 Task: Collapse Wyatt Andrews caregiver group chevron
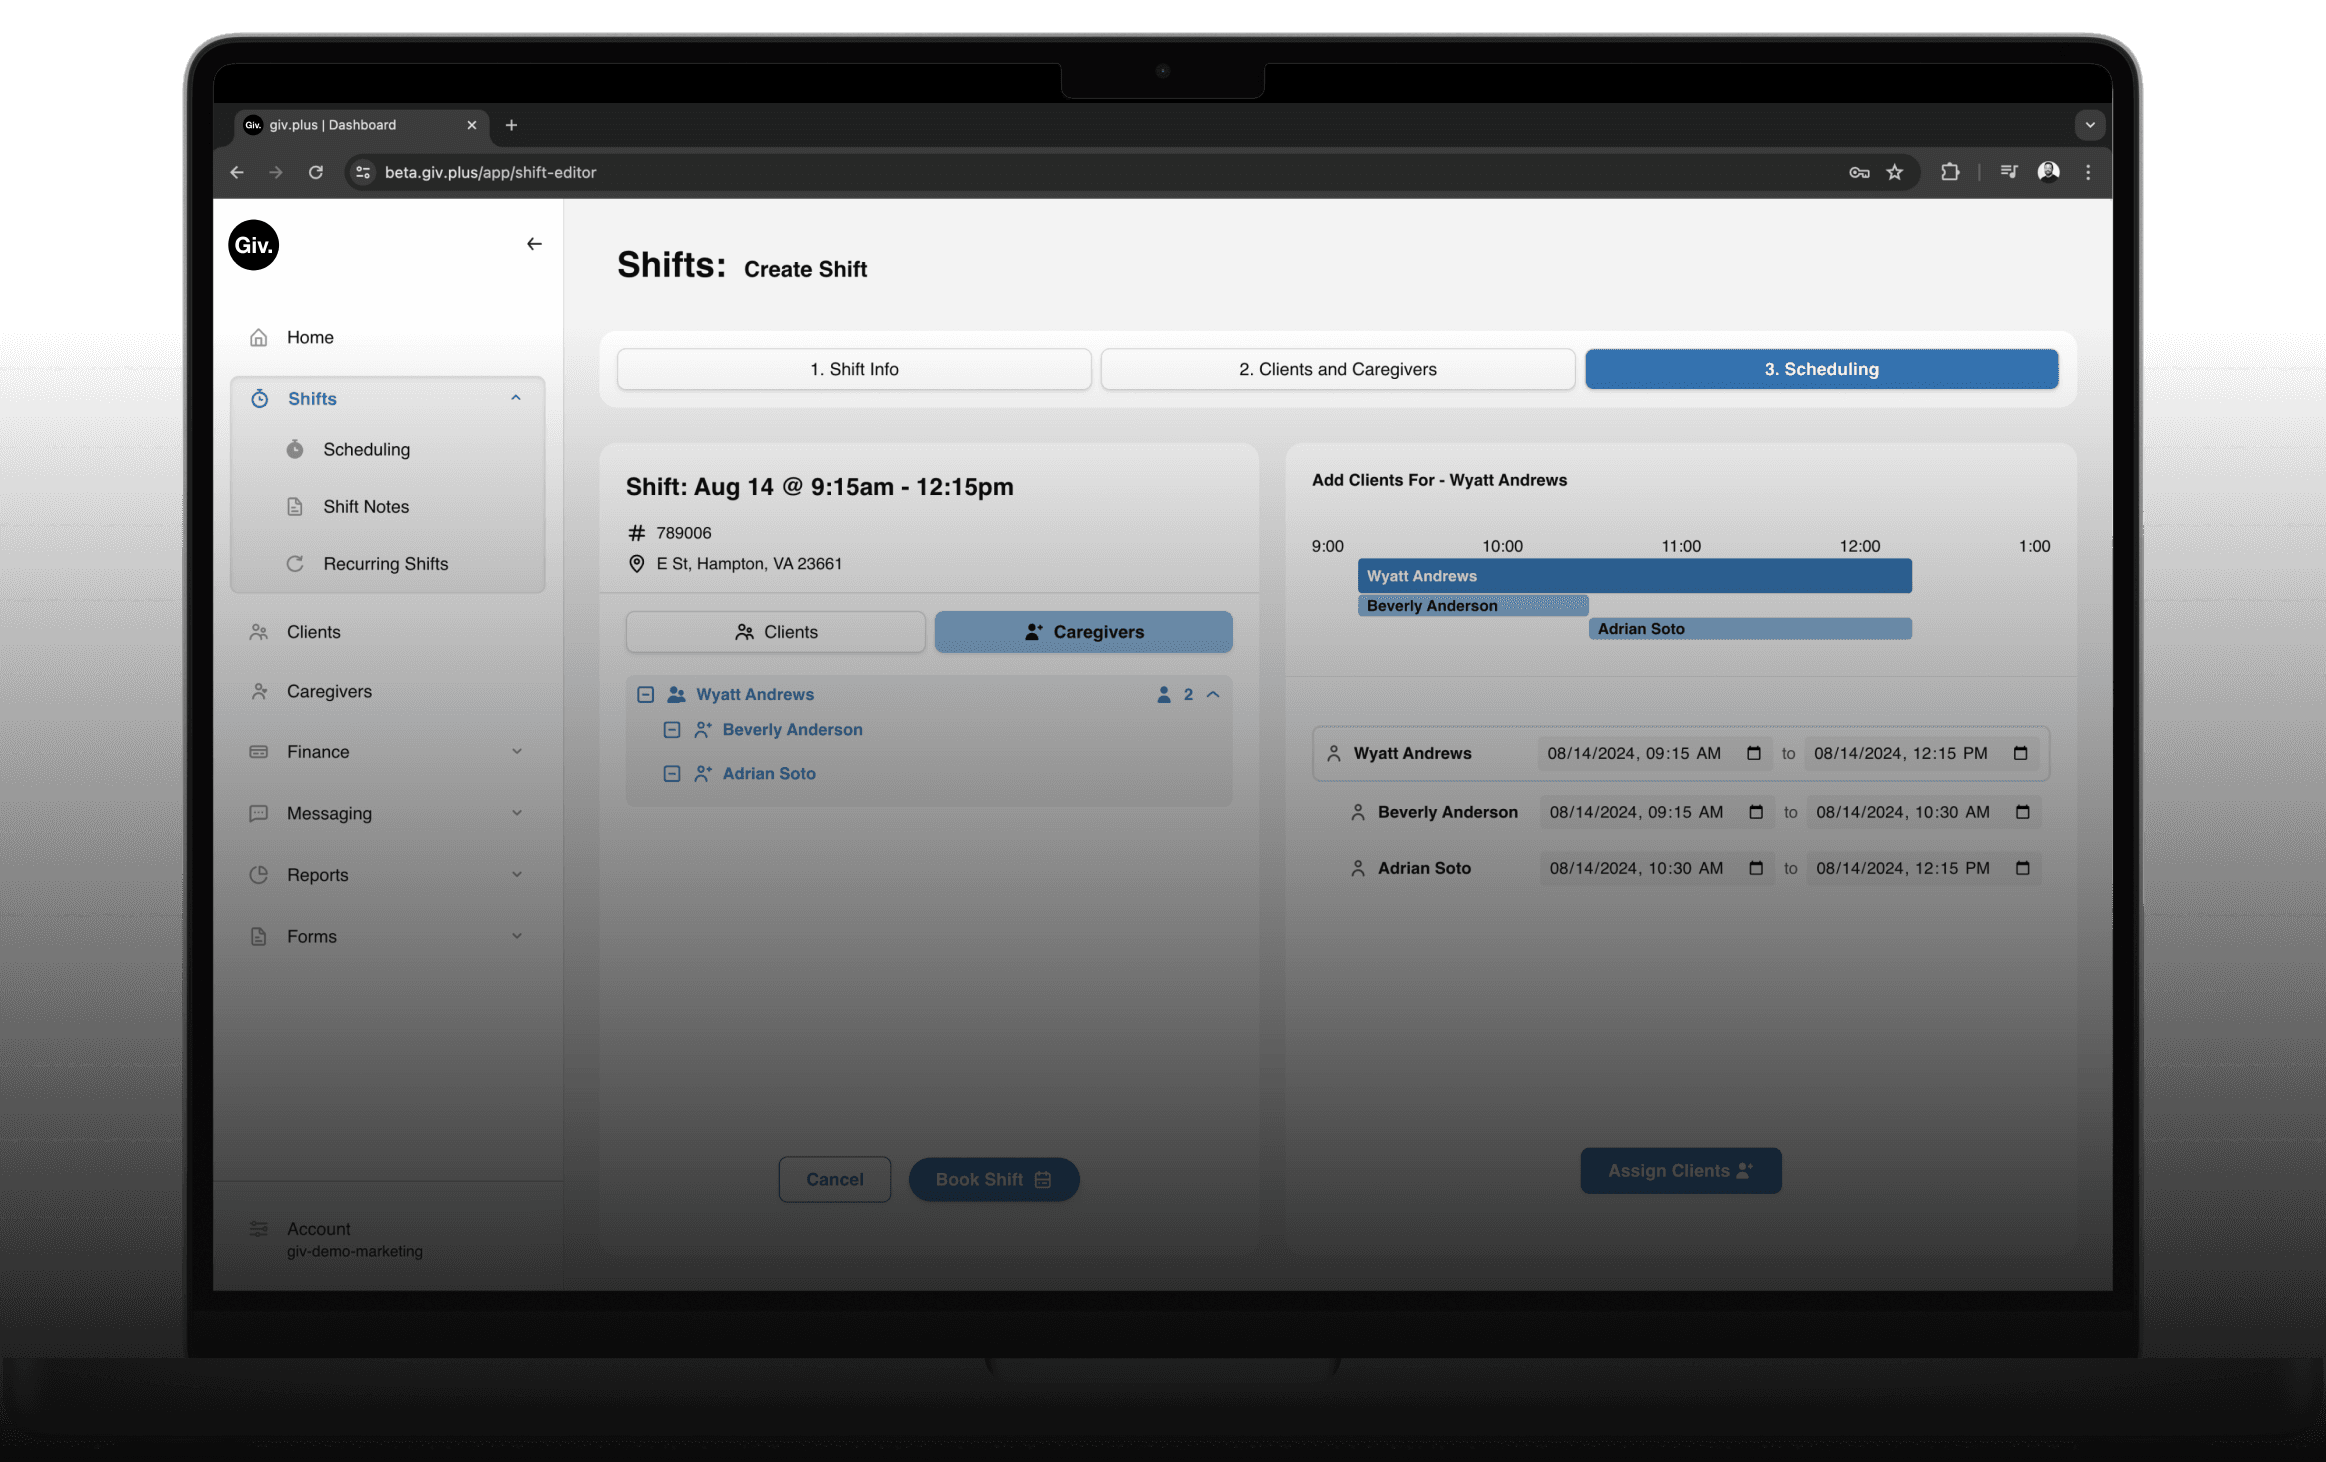point(1213,694)
